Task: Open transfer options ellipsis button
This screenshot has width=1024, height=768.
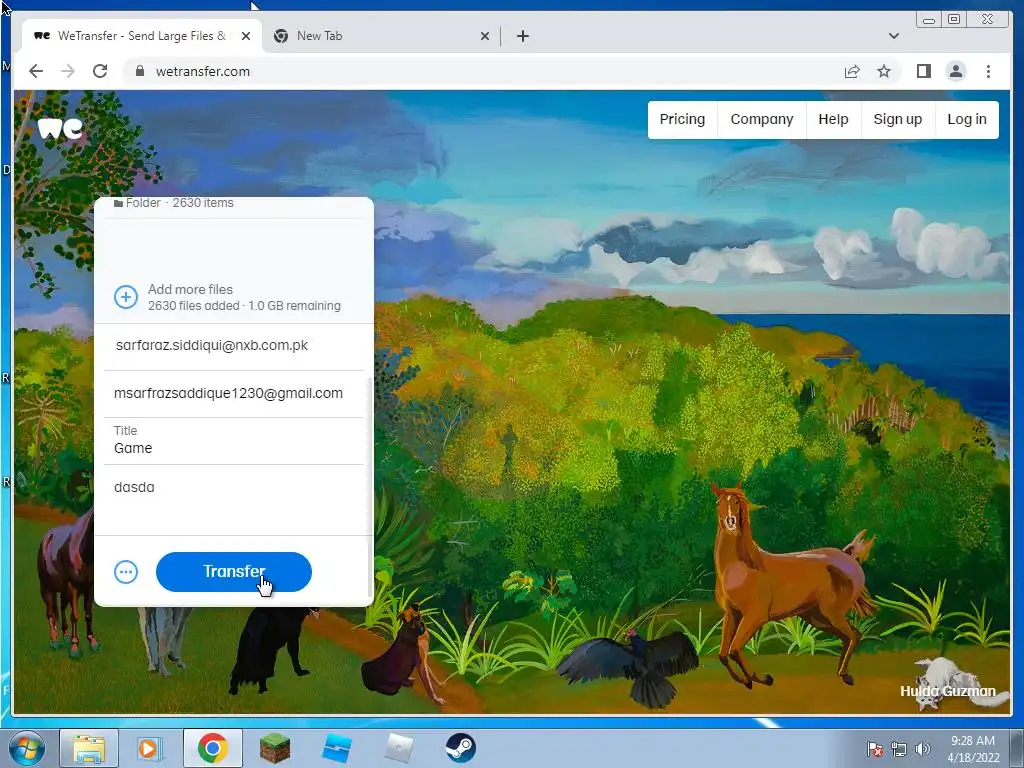Action: click(125, 573)
